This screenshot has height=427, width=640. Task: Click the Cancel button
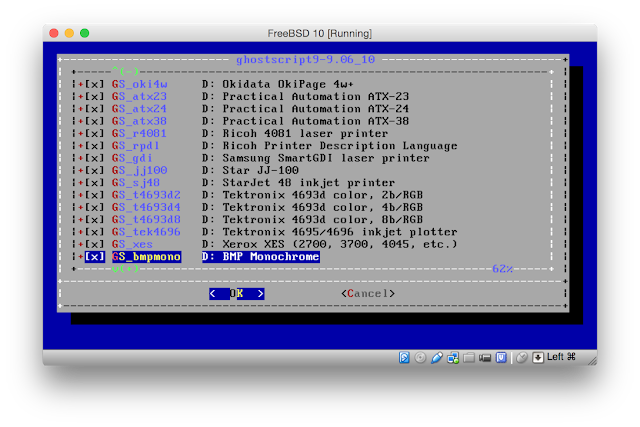368,294
